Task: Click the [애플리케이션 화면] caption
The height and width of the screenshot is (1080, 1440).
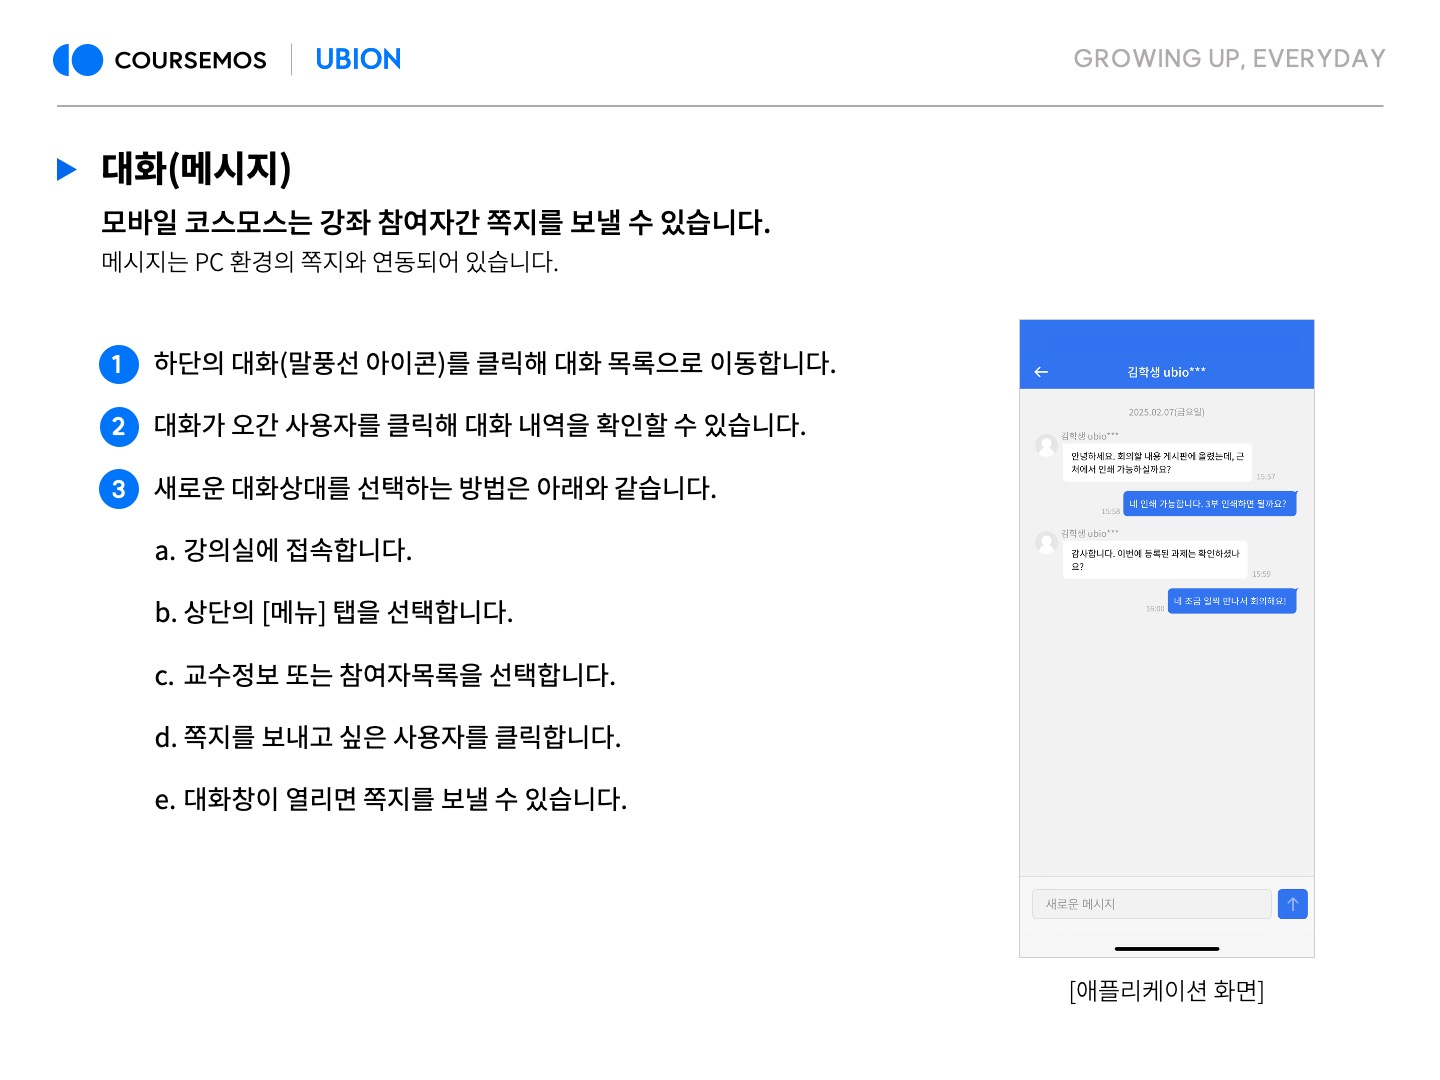Action: point(1166,991)
